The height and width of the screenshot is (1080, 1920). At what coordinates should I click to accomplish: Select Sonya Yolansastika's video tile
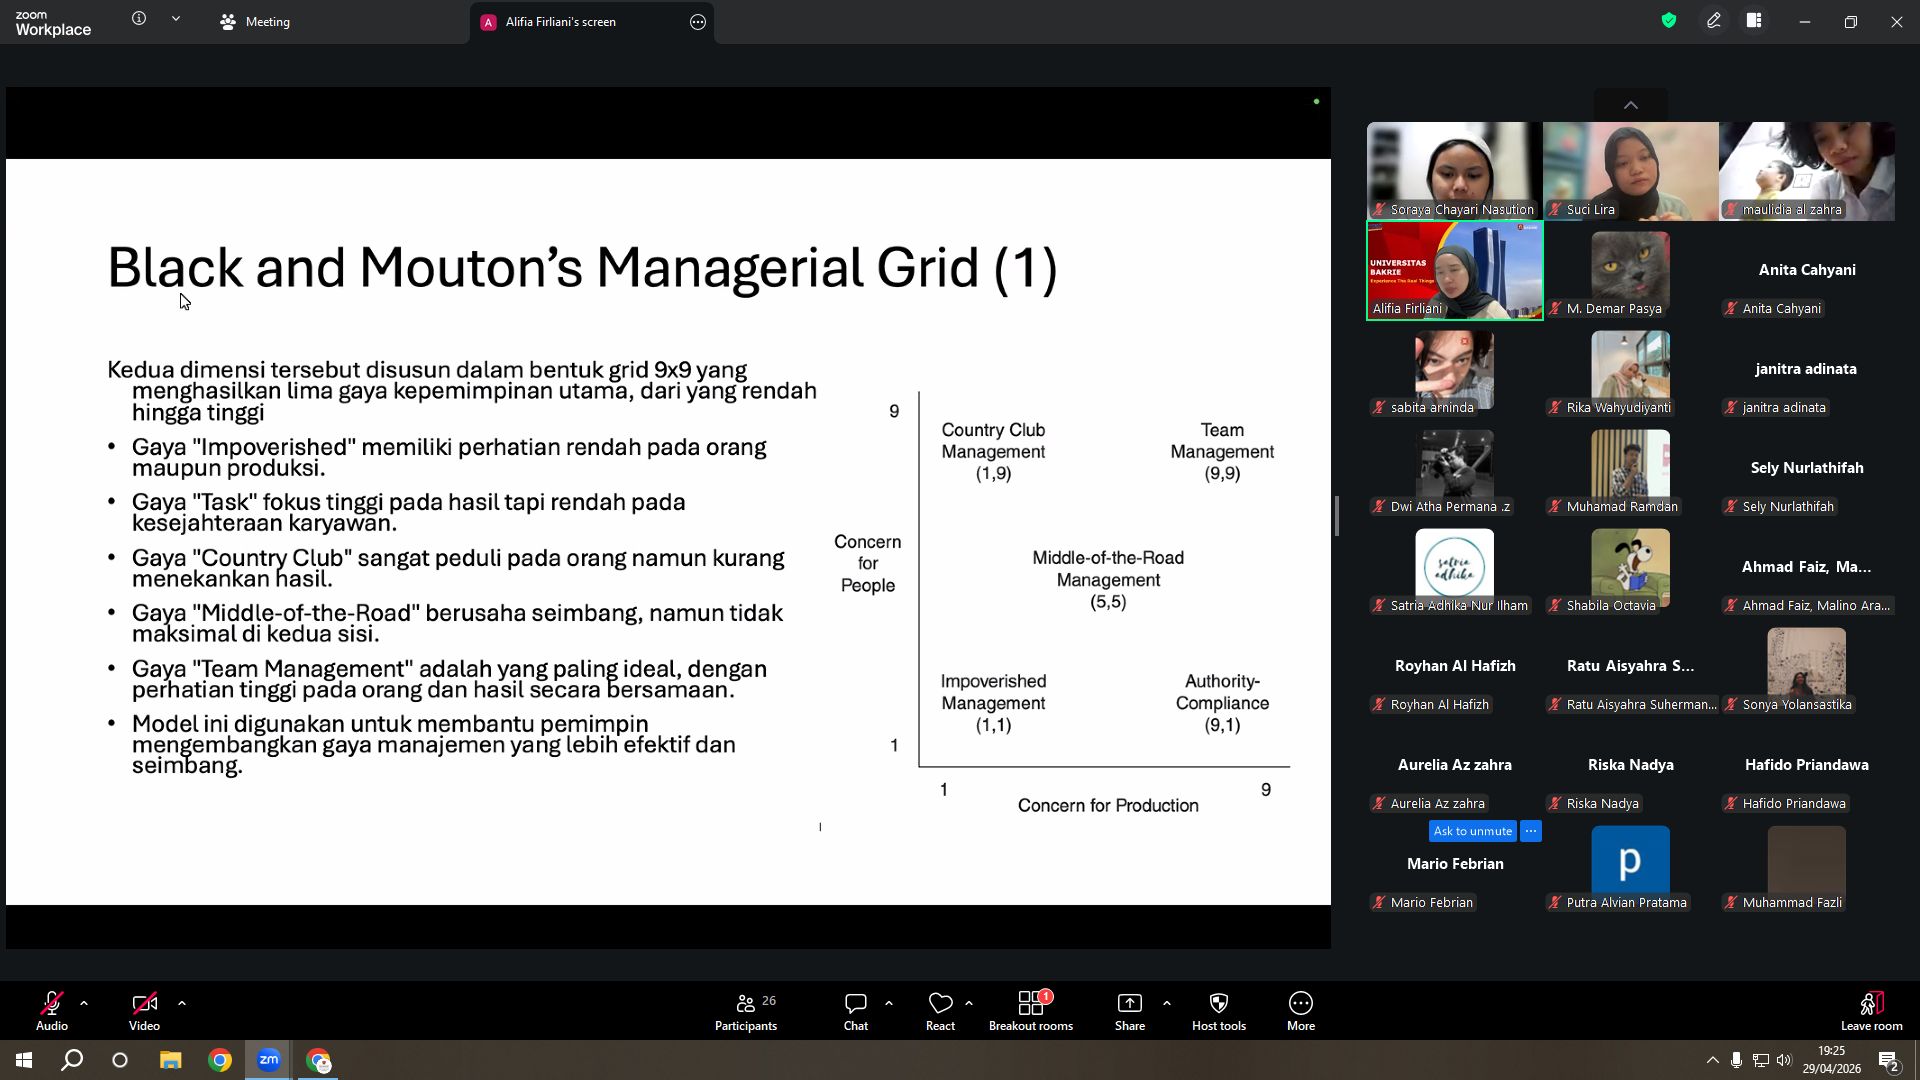[1807, 666]
